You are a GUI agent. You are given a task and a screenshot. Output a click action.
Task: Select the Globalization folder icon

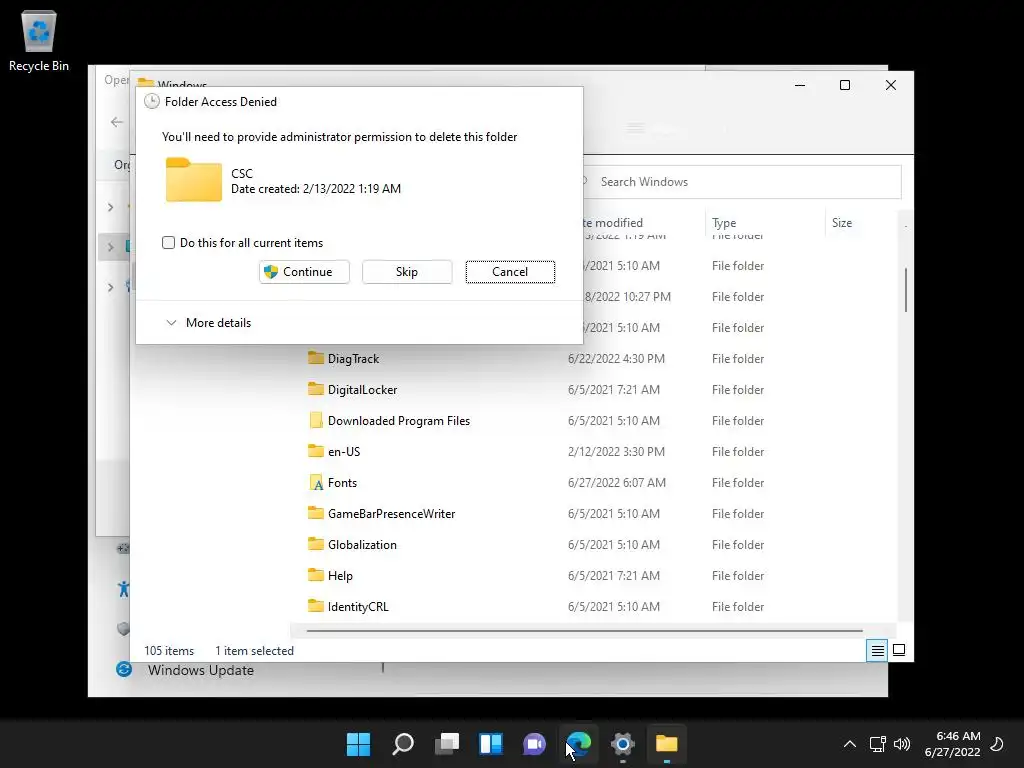316,545
